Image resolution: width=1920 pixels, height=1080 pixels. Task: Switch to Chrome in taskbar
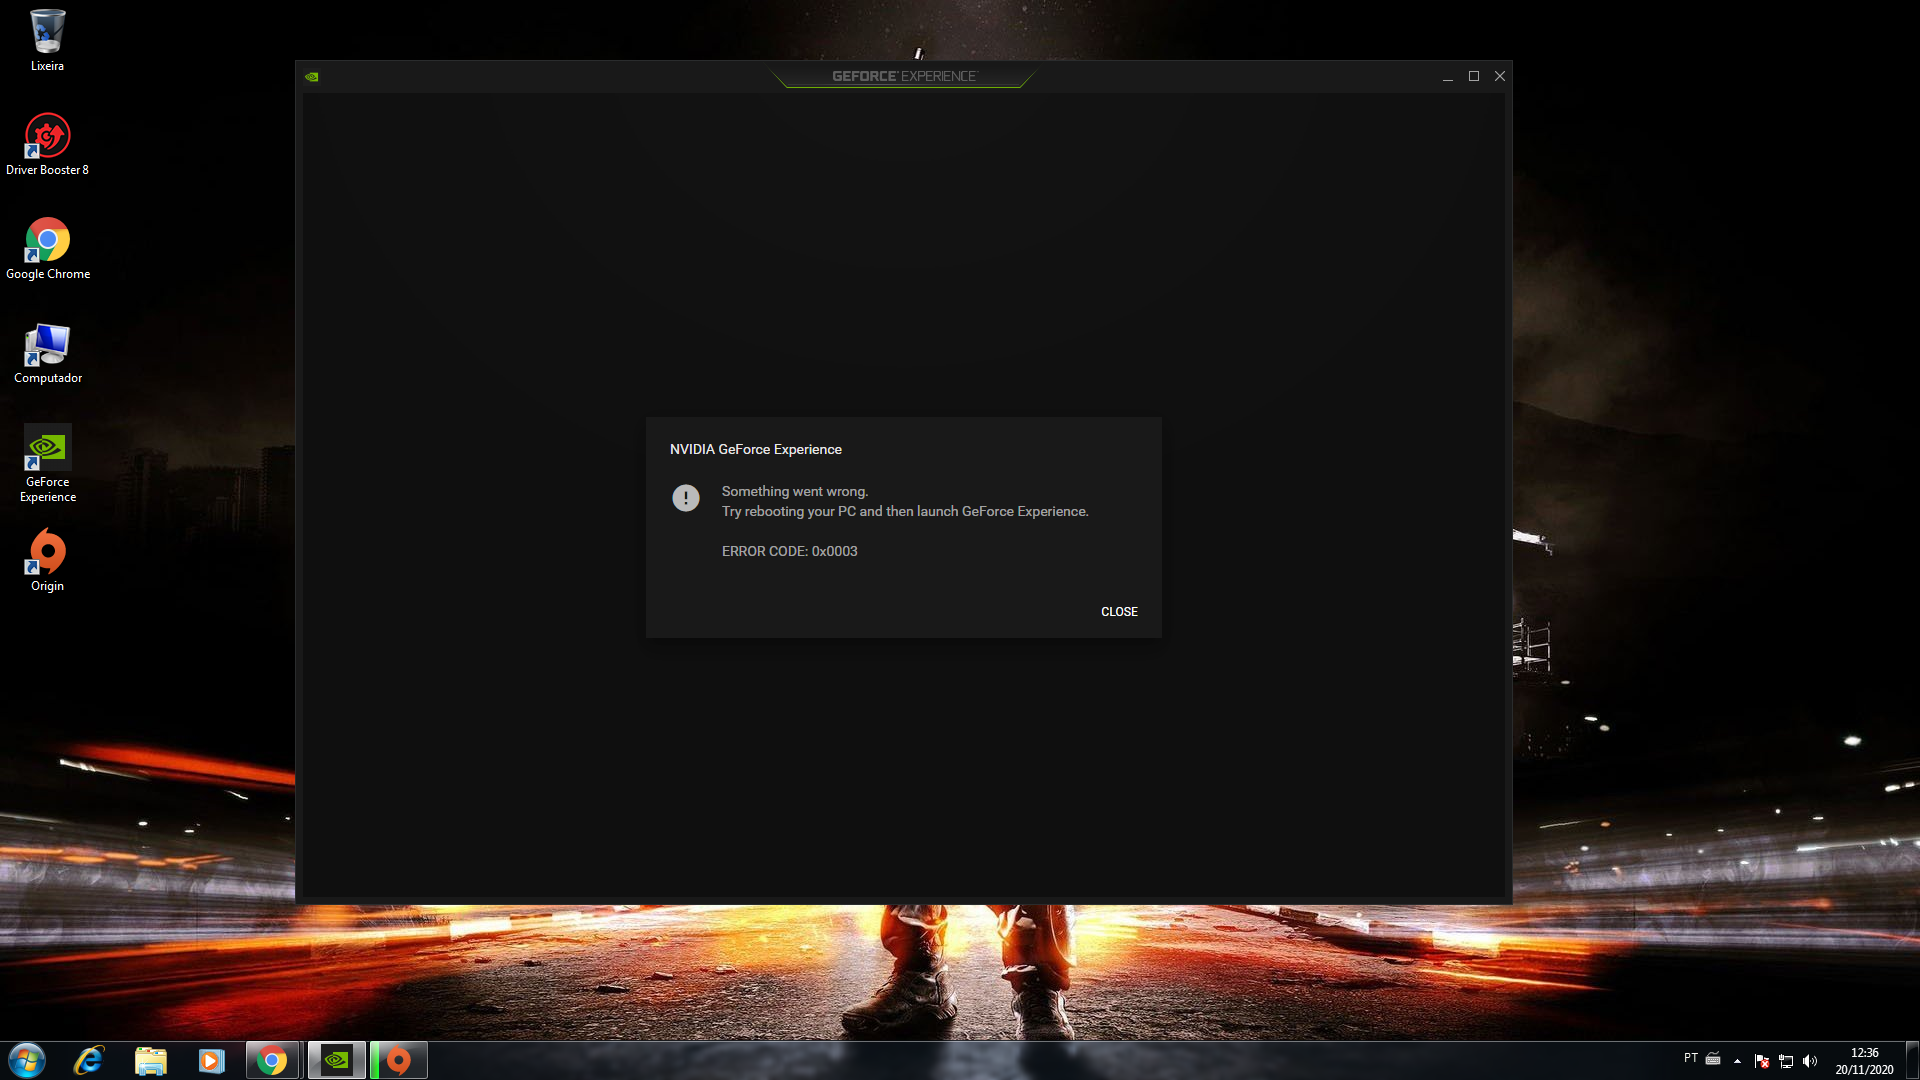[x=272, y=1060]
